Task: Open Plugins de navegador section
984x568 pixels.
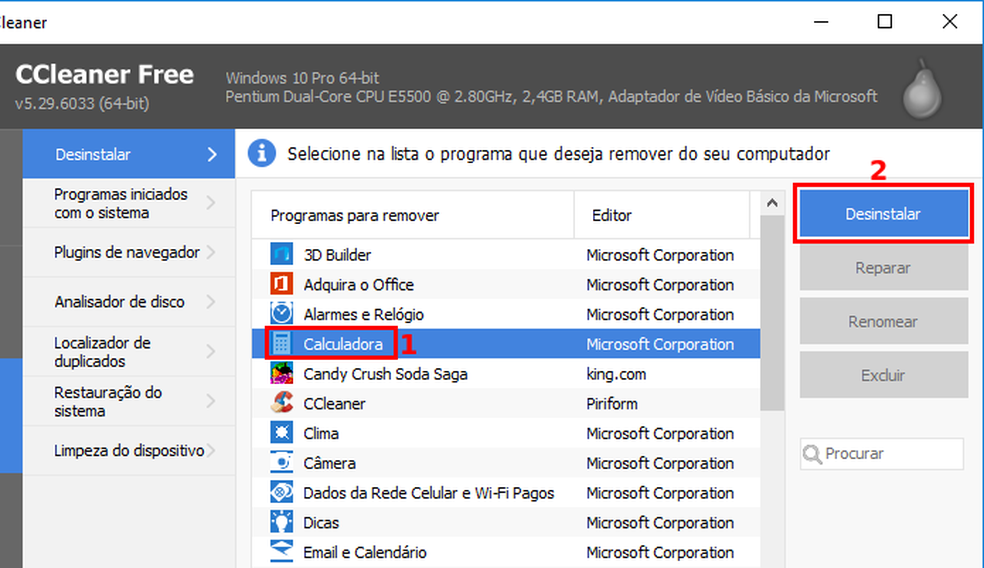Action: [x=129, y=252]
